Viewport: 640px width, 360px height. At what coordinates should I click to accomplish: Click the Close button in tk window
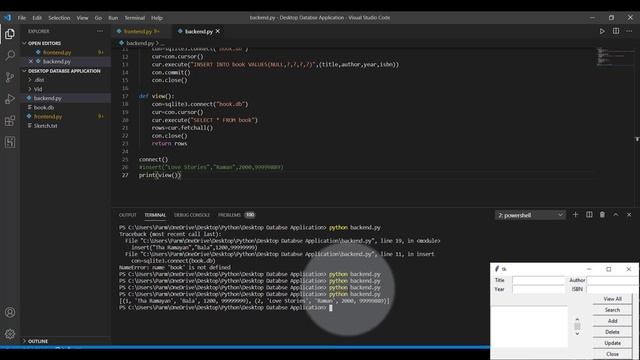pos(612,354)
